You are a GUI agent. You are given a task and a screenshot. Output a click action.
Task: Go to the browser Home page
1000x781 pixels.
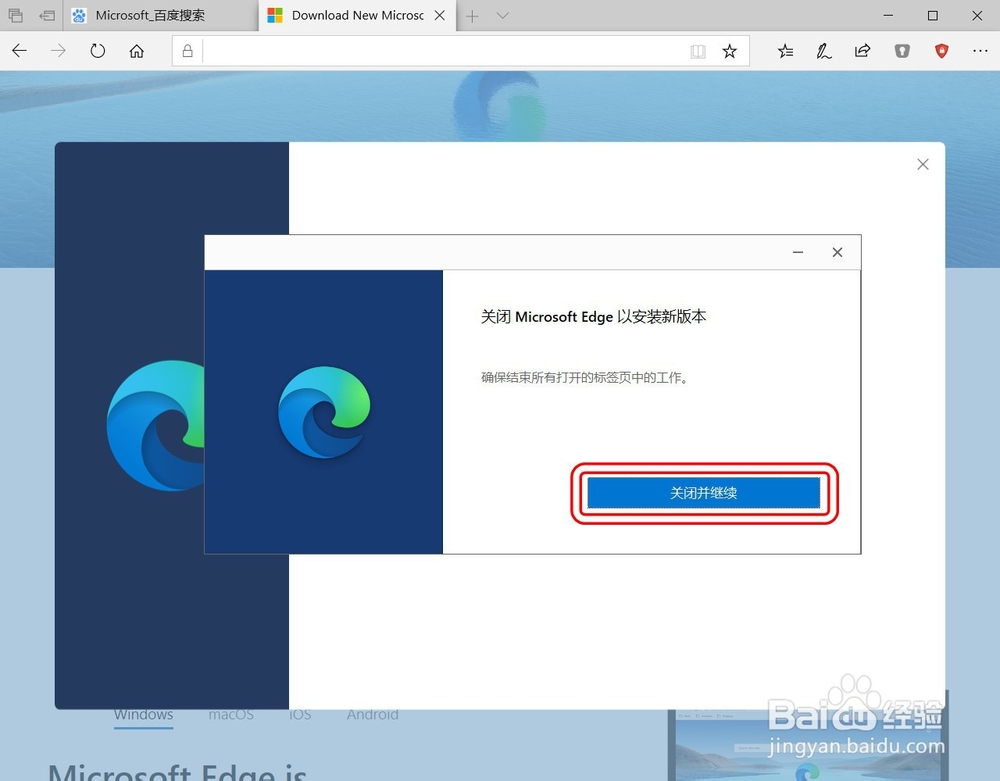(x=136, y=51)
